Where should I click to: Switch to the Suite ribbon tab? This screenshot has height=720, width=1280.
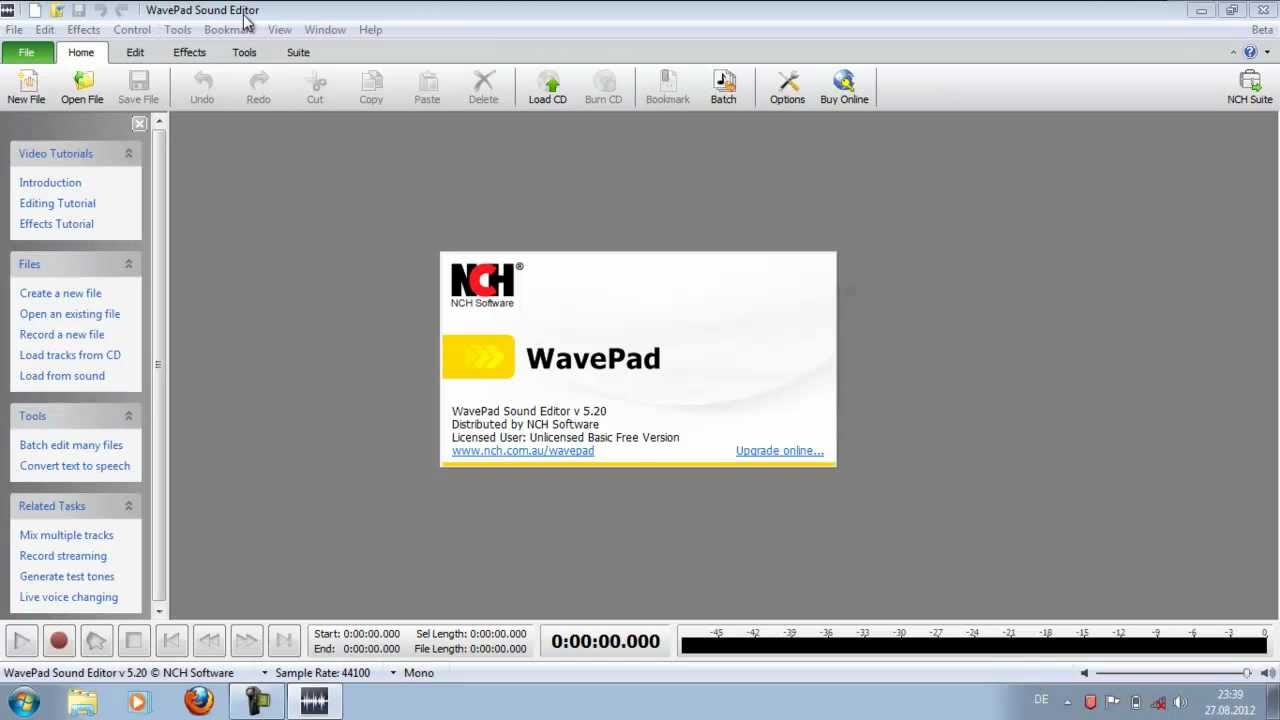coord(298,52)
